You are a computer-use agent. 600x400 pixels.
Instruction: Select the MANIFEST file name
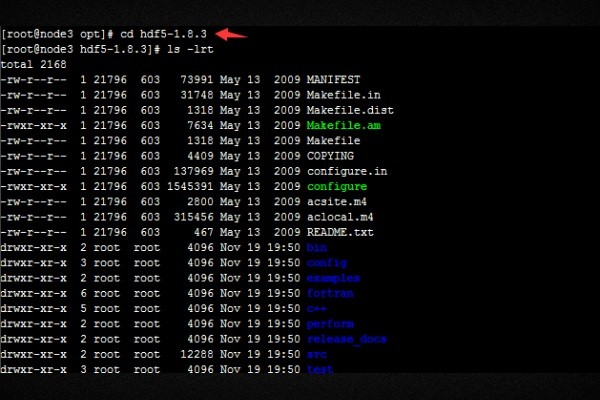coord(333,80)
